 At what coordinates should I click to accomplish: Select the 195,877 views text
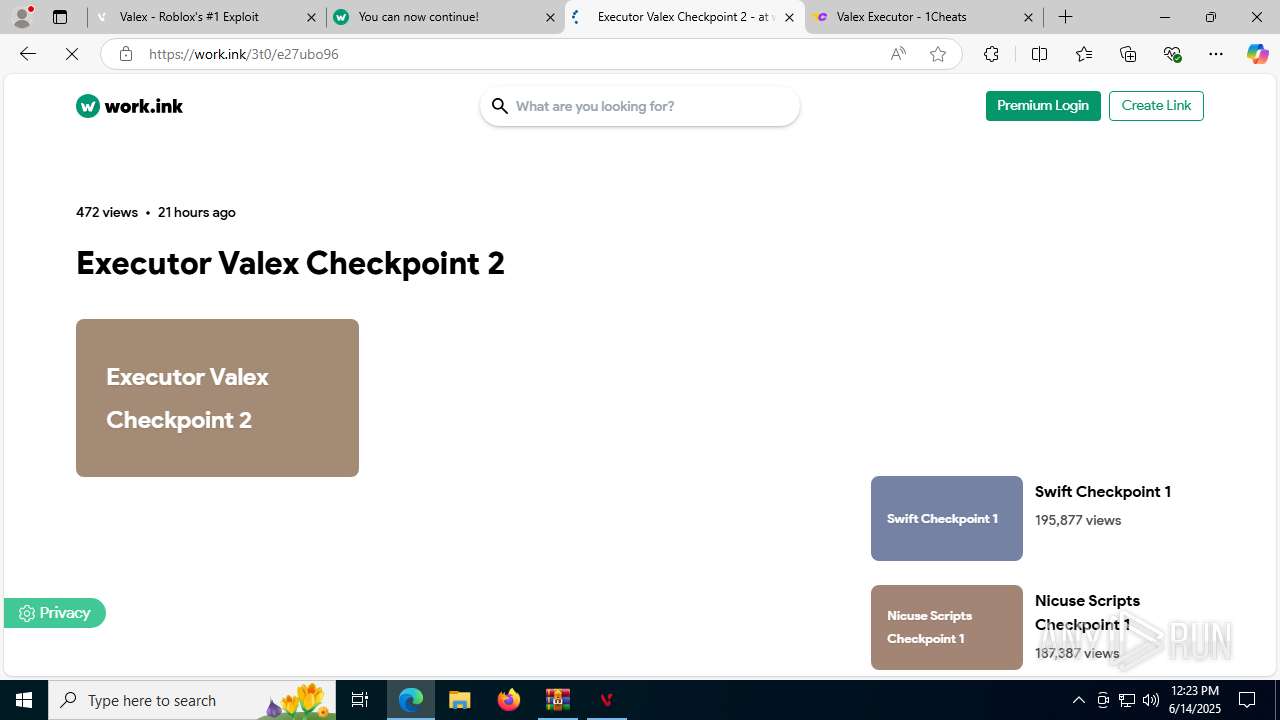pos(1078,520)
